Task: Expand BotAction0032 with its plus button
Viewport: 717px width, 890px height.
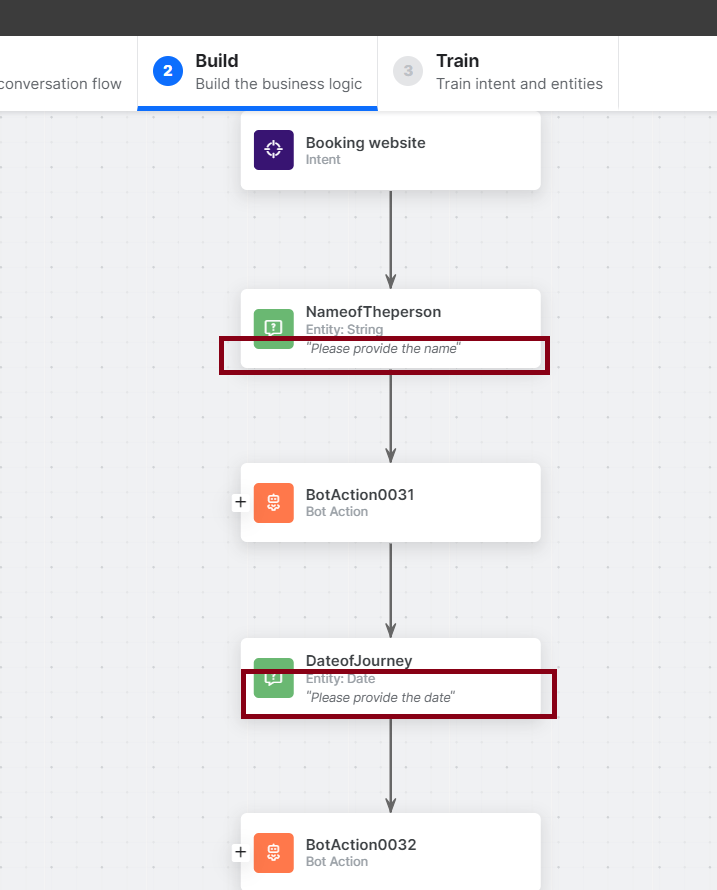Action: click(x=240, y=852)
